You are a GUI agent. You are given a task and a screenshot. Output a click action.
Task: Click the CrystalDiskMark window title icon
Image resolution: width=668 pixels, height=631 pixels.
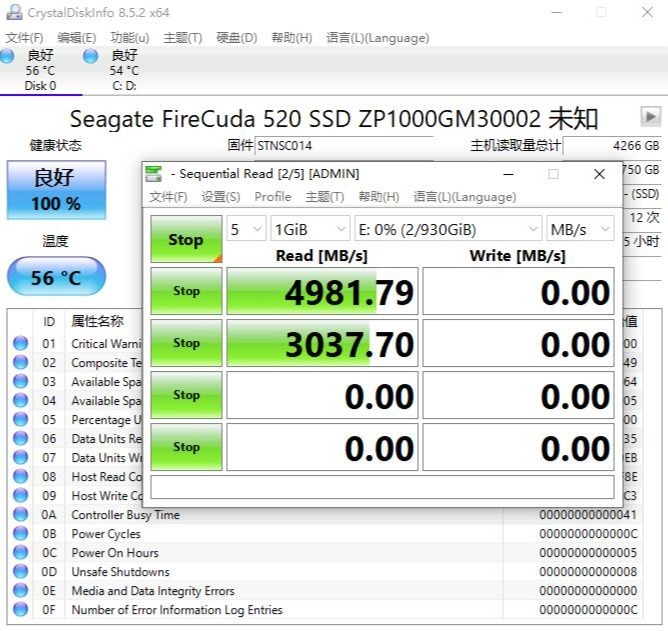(x=154, y=174)
